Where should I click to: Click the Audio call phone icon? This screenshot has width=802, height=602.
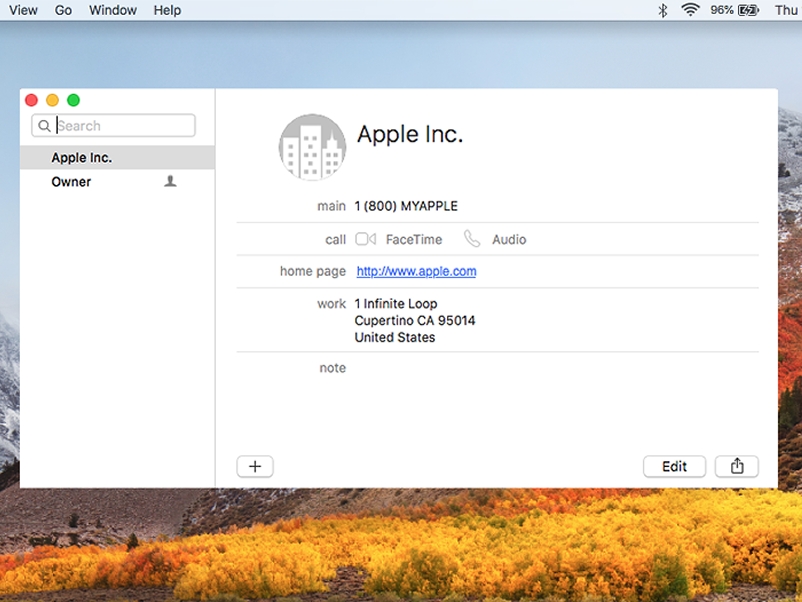point(472,239)
